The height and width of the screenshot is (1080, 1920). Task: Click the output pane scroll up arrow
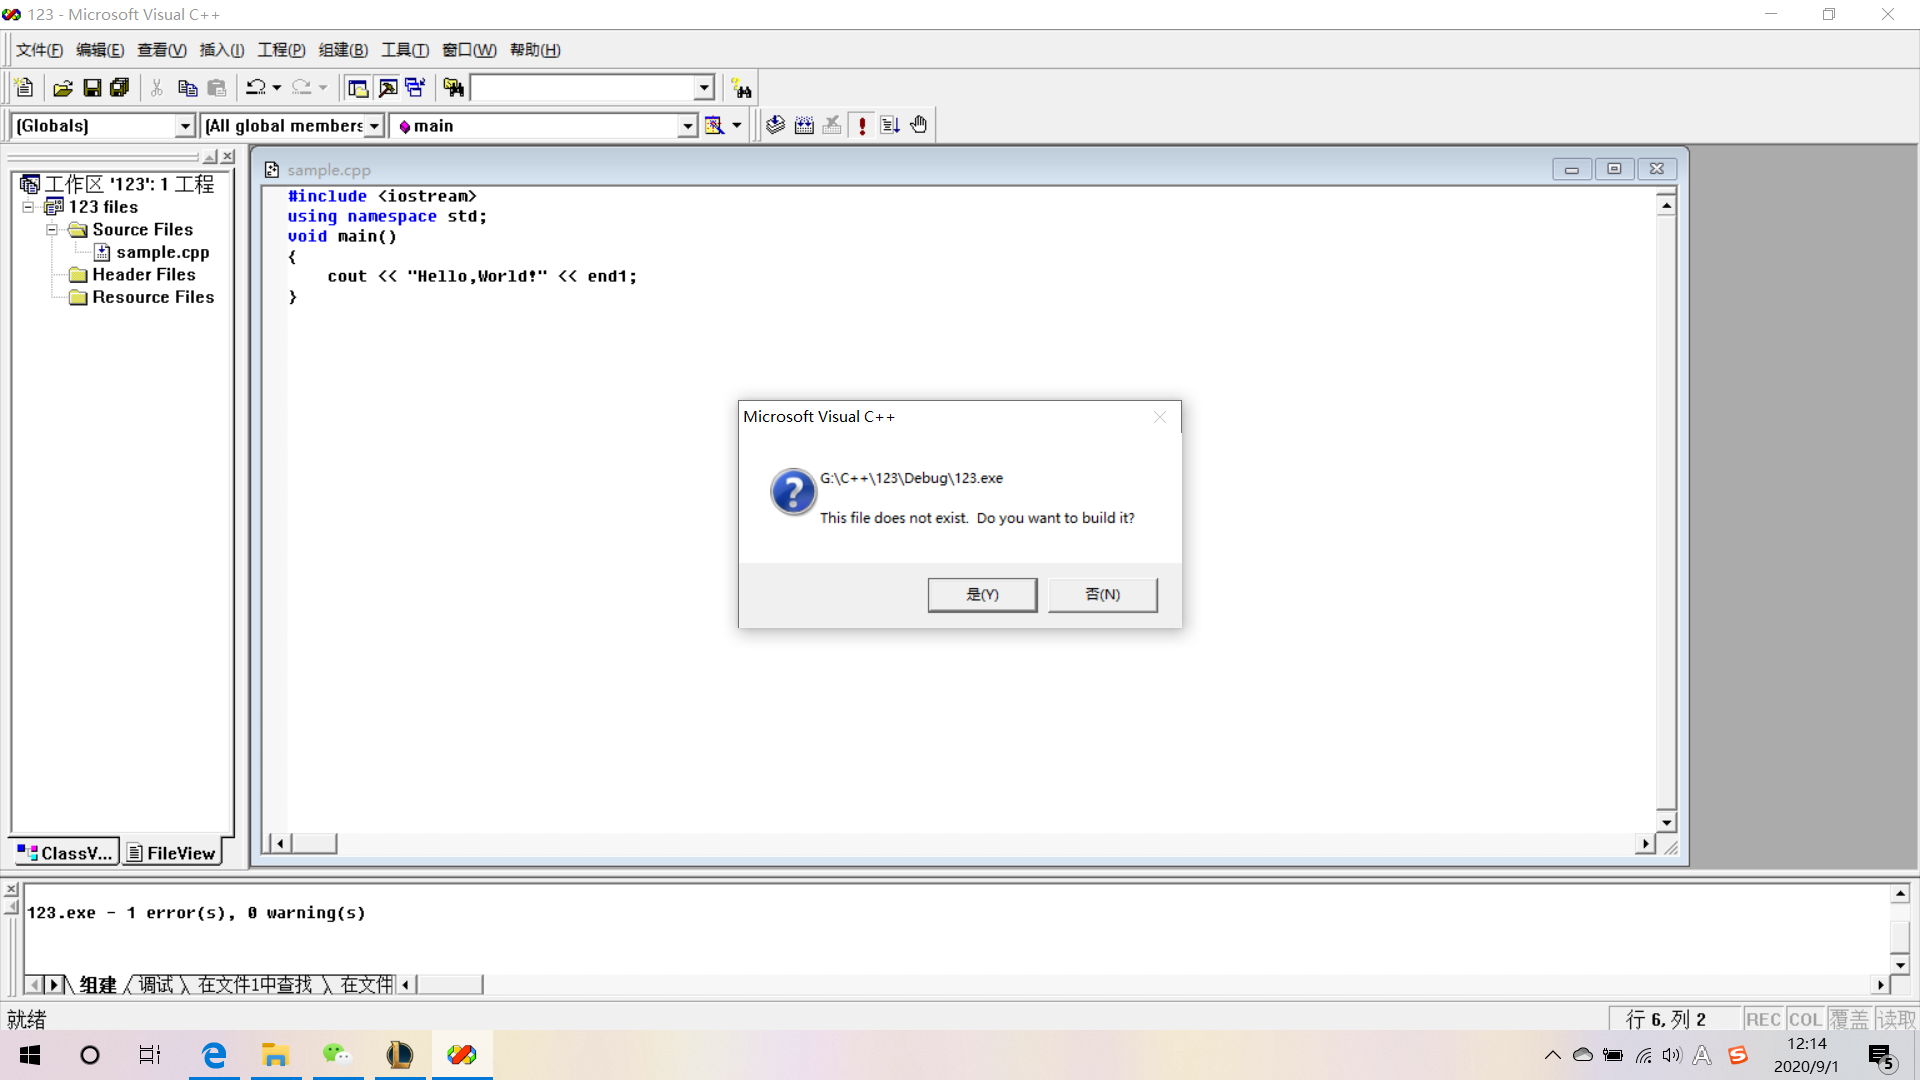(1900, 893)
